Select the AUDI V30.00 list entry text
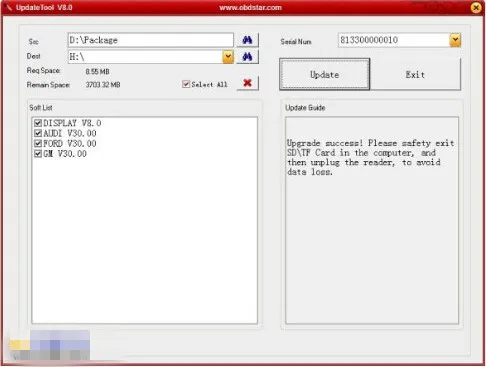This screenshot has width=486, height=367. (70, 133)
